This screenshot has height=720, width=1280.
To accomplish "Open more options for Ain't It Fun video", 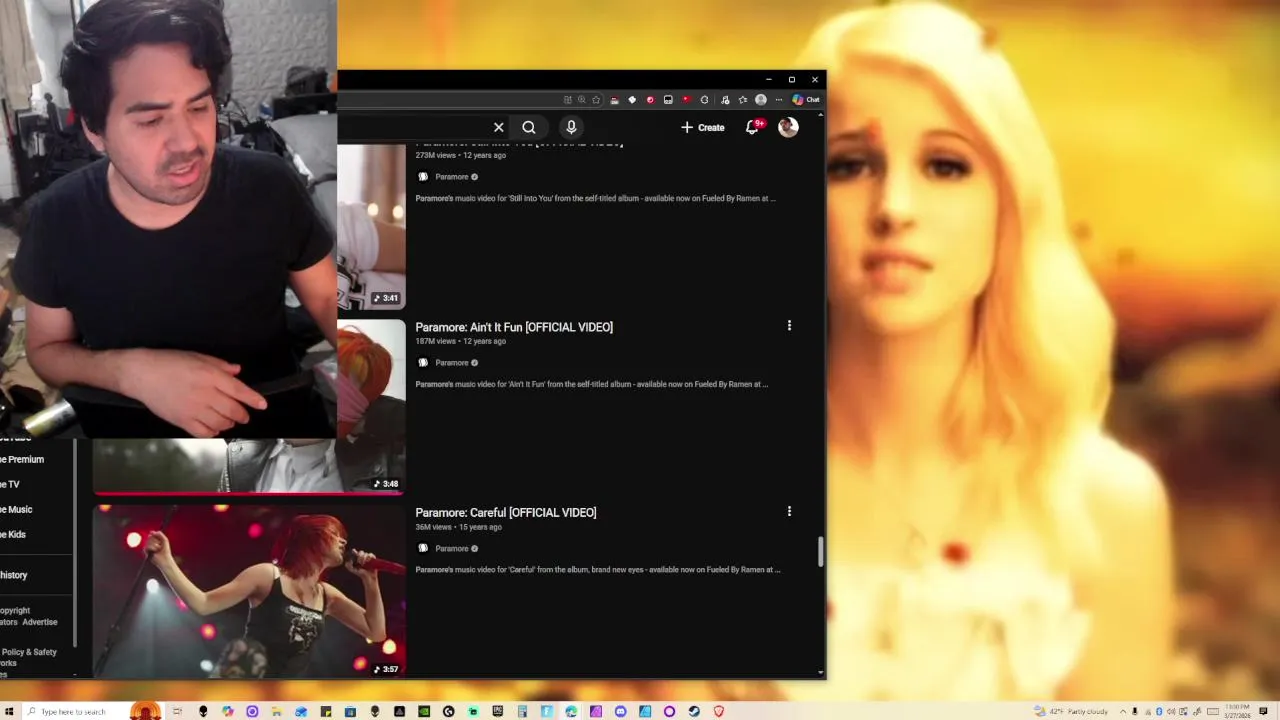I will click(789, 326).
